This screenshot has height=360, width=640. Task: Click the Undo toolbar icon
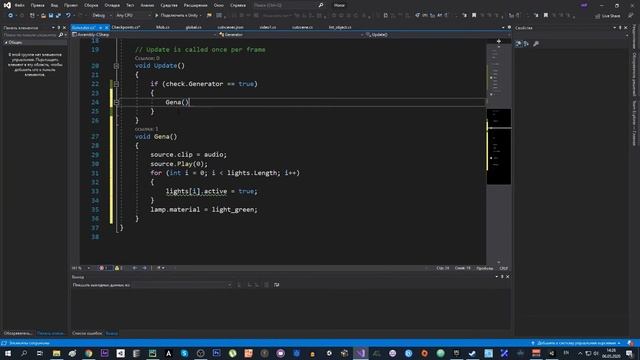[x=68, y=16]
